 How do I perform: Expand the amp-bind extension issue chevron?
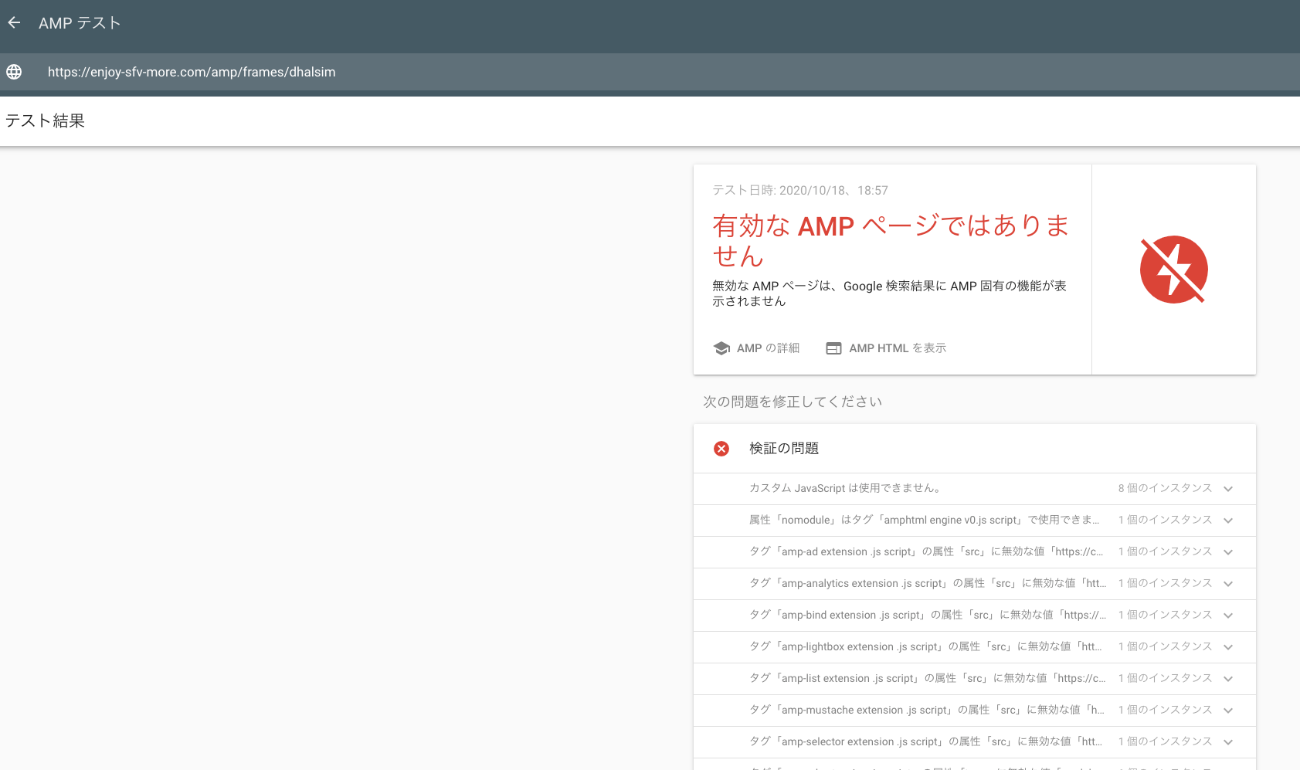tap(1228, 615)
